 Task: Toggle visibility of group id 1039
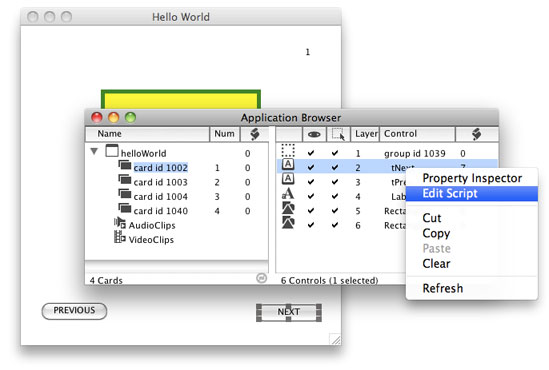tap(311, 153)
